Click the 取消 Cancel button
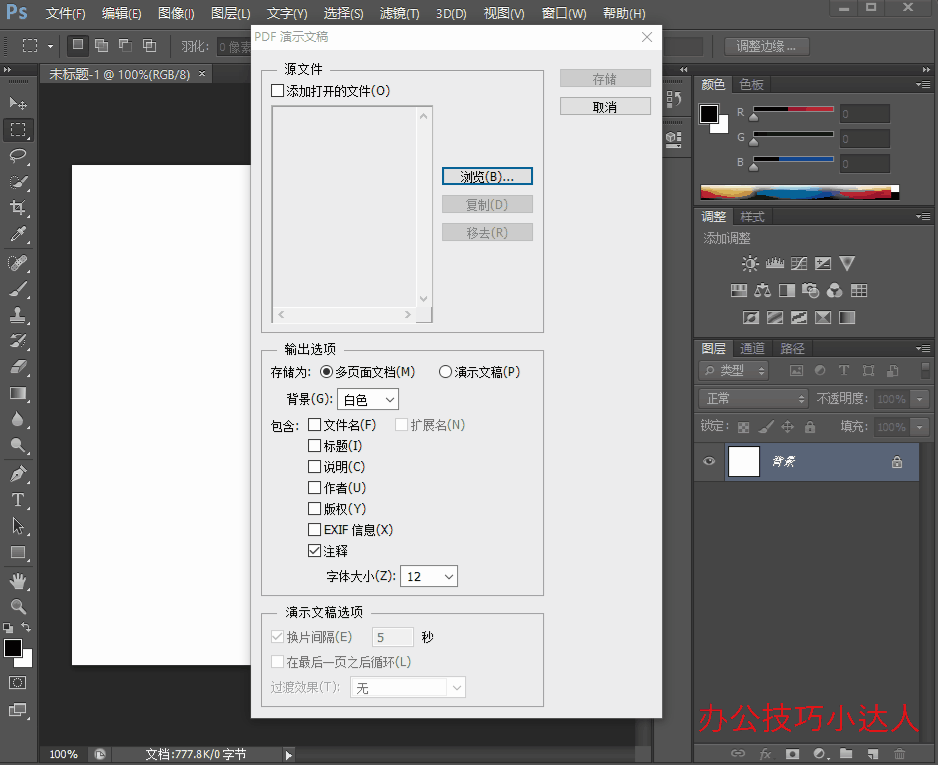This screenshot has height=765, width=938. [x=605, y=106]
